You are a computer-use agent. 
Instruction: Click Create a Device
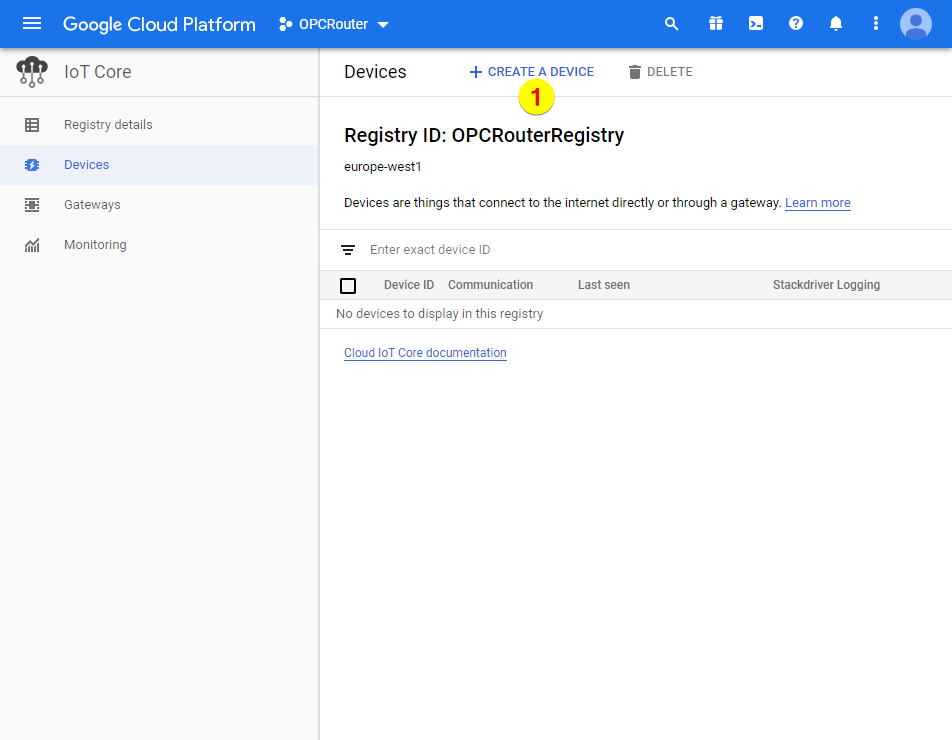(x=531, y=71)
